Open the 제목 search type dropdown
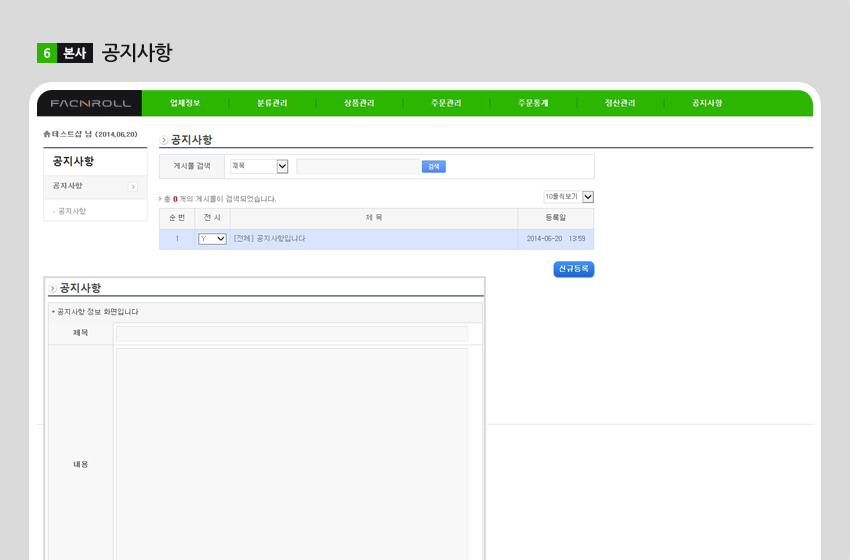The height and width of the screenshot is (560, 850). pyautogui.click(x=259, y=166)
